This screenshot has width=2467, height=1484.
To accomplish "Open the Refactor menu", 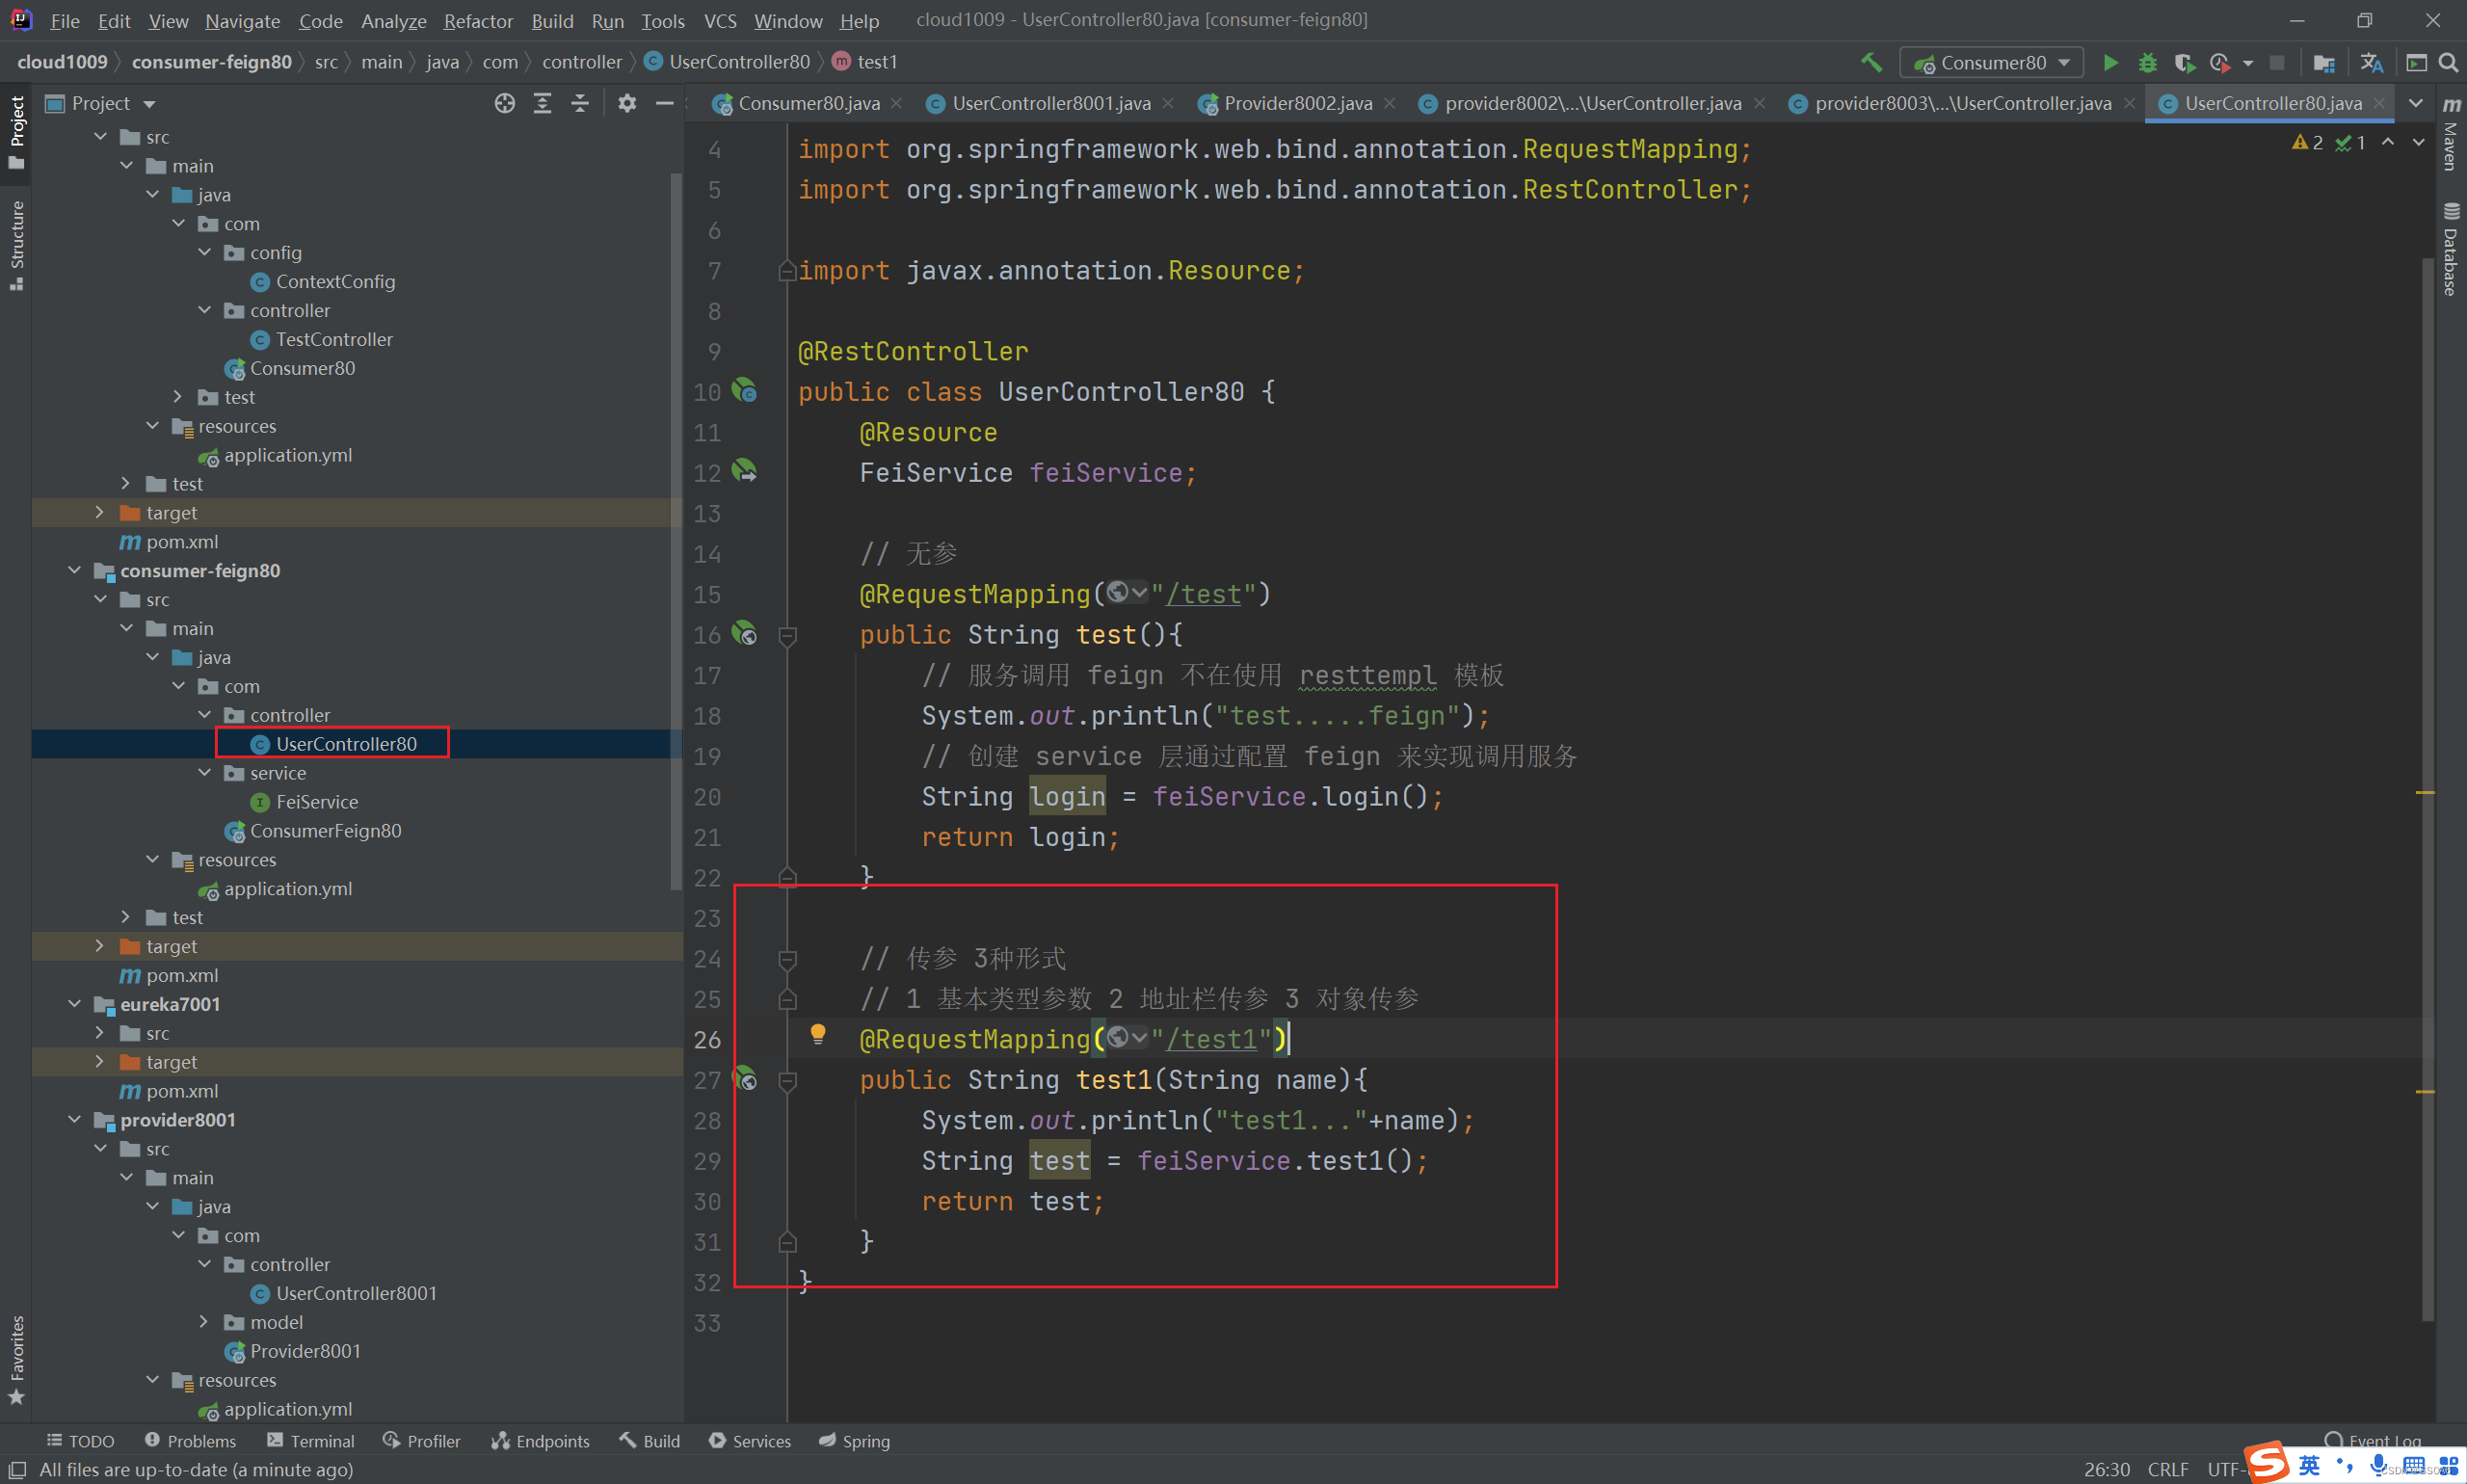I will (476, 19).
